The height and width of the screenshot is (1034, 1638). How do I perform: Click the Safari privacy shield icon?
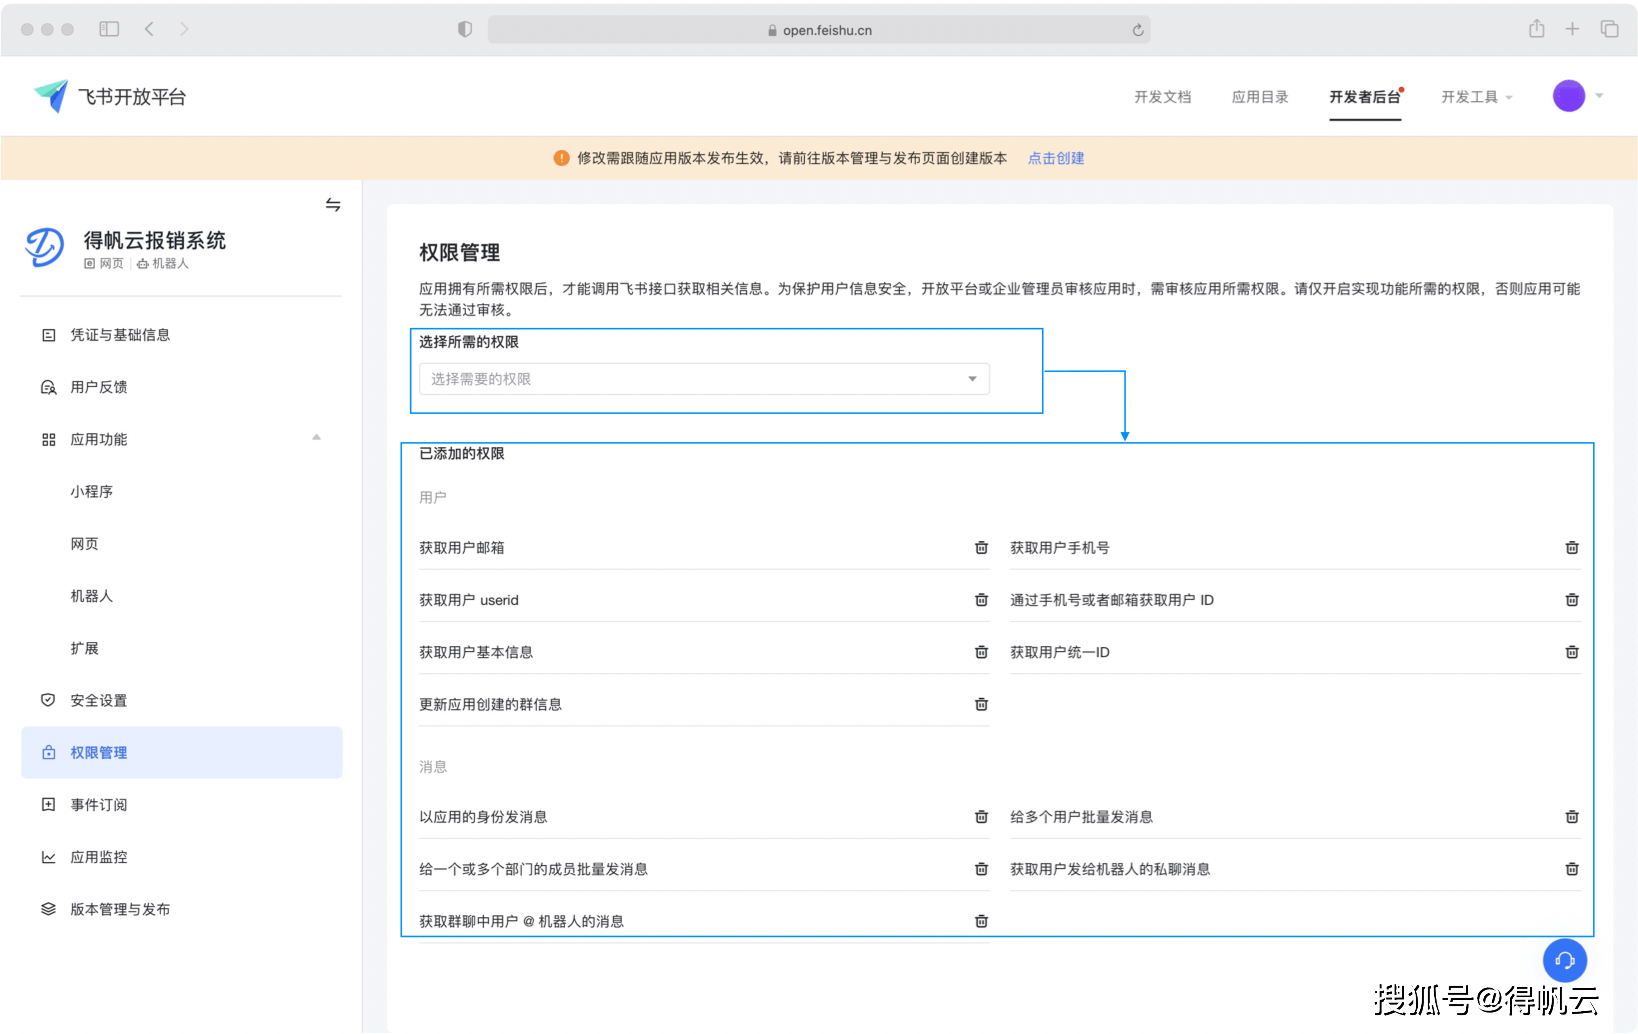(x=465, y=29)
